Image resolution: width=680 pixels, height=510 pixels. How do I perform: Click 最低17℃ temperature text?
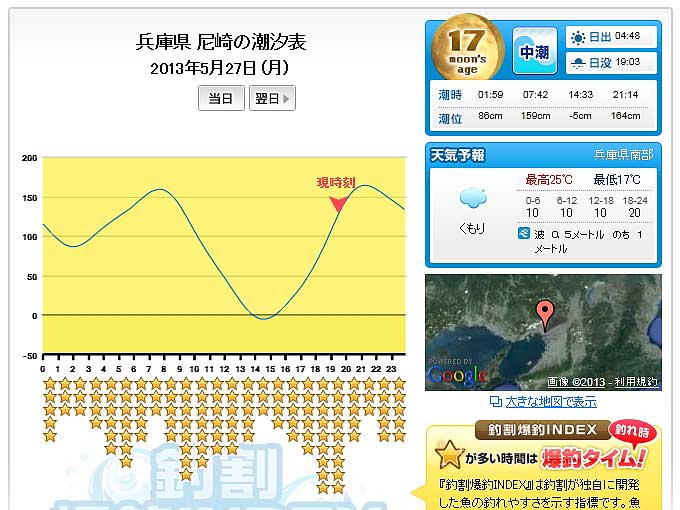click(617, 180)
